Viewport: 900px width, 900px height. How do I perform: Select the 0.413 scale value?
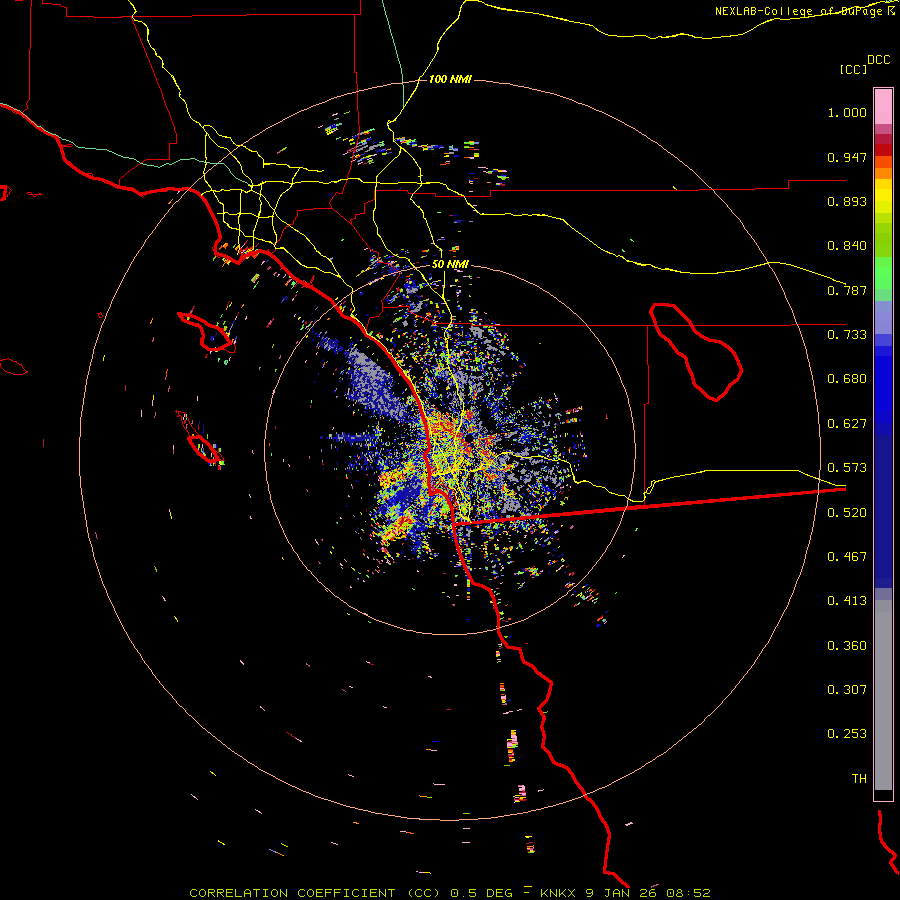click(847, 601)
